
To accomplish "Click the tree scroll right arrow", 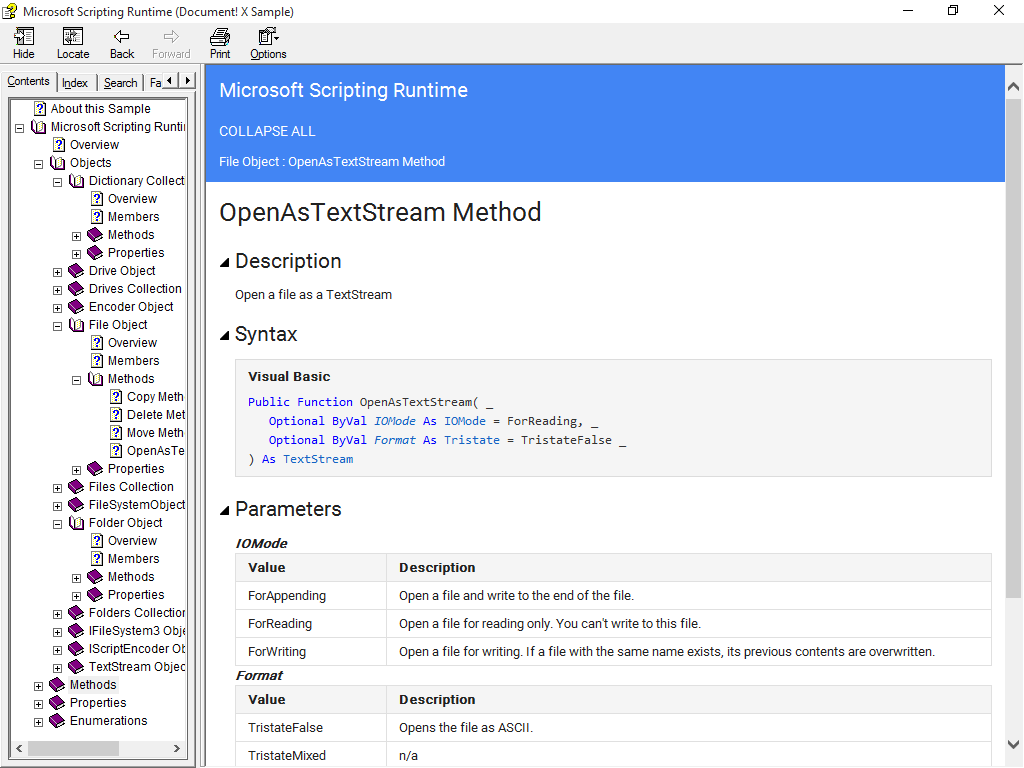I will coord(176,748).
